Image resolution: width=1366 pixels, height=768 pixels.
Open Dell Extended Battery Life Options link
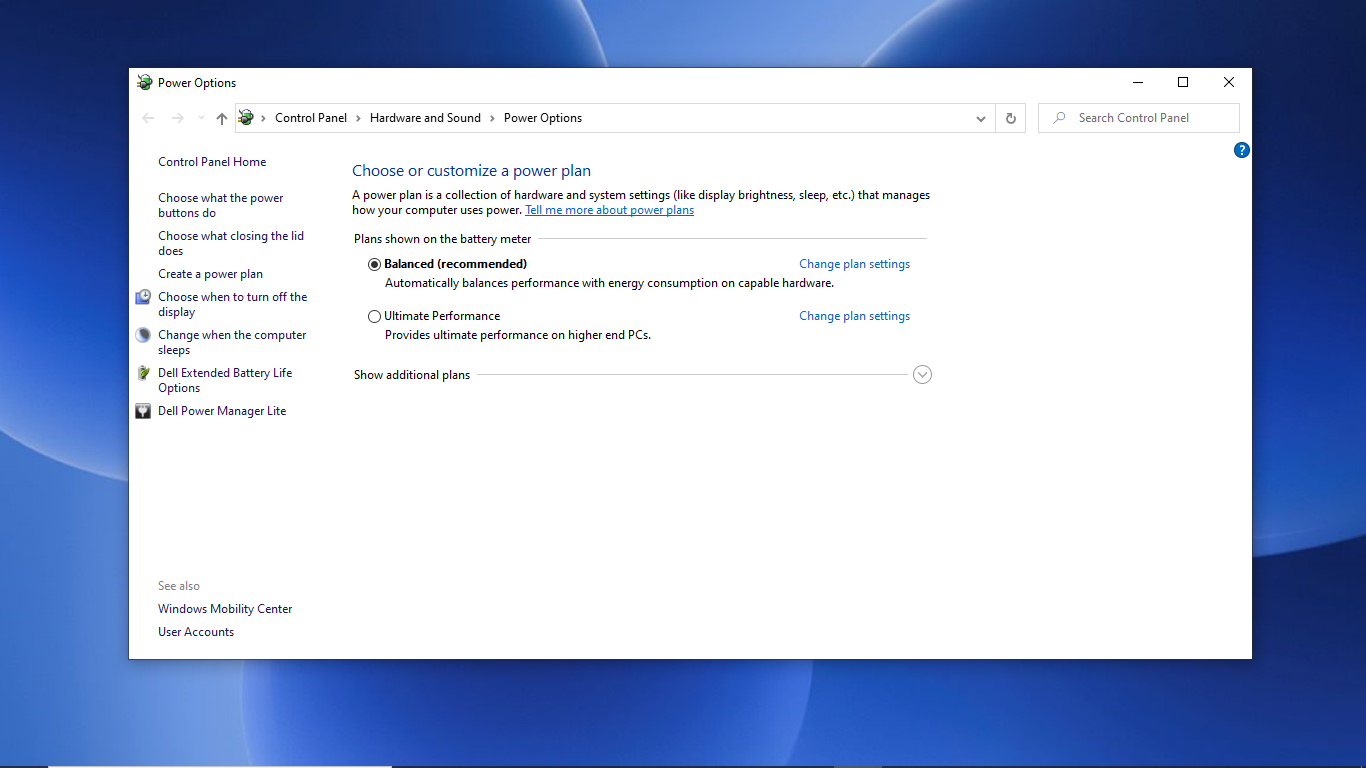click(x=225, y=380)
